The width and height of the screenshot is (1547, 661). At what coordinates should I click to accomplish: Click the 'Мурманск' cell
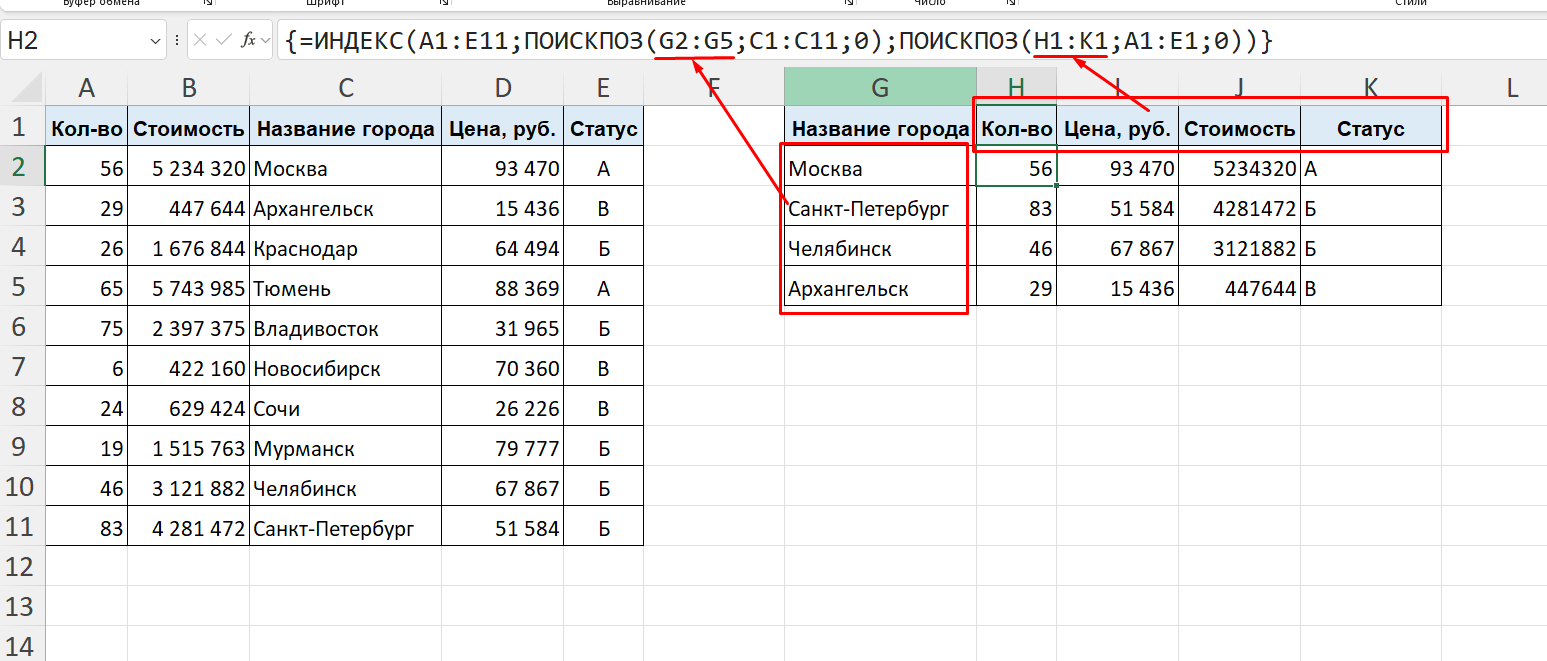coord(346,448)
